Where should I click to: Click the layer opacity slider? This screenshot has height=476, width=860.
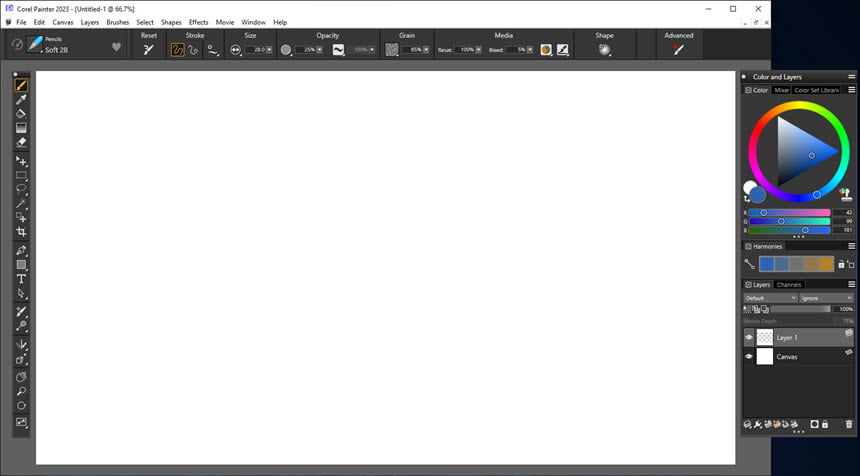(x=800, y=309)
